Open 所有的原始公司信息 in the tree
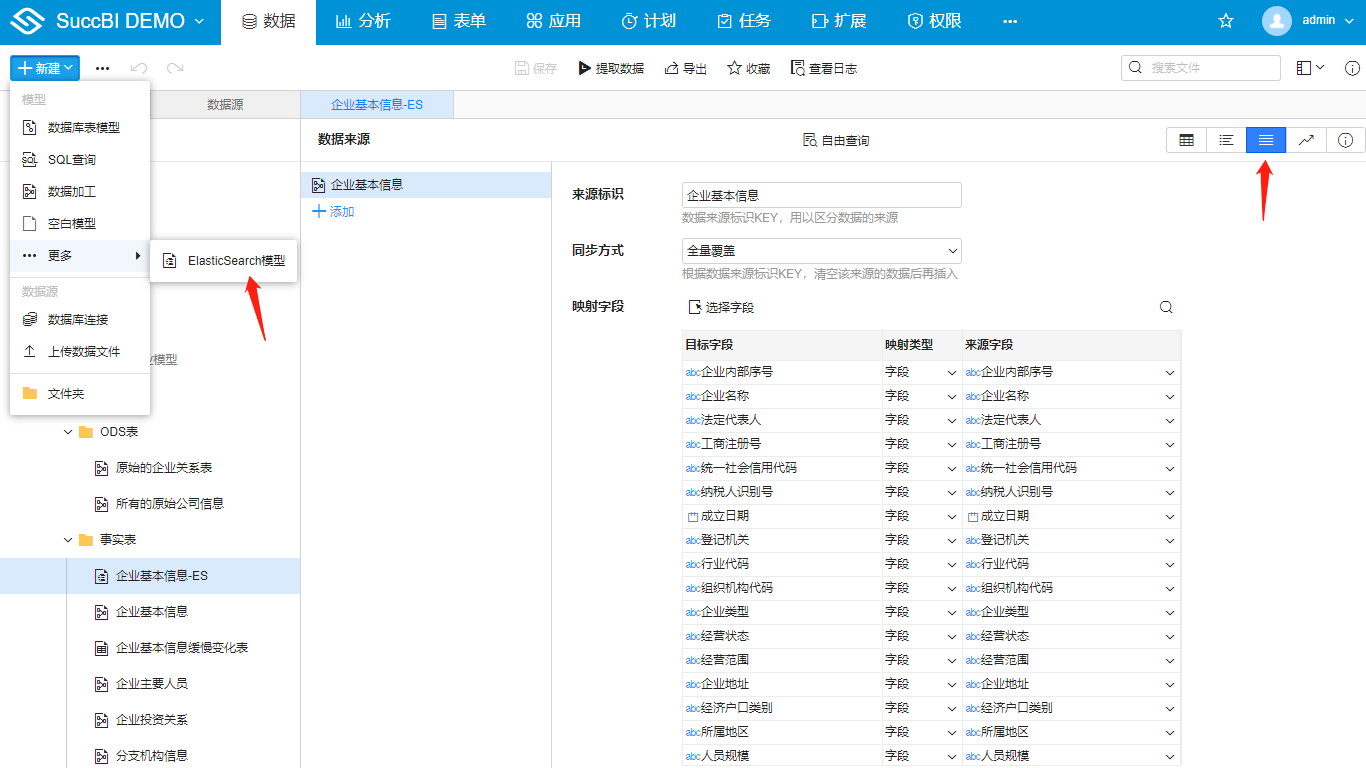 170,504
